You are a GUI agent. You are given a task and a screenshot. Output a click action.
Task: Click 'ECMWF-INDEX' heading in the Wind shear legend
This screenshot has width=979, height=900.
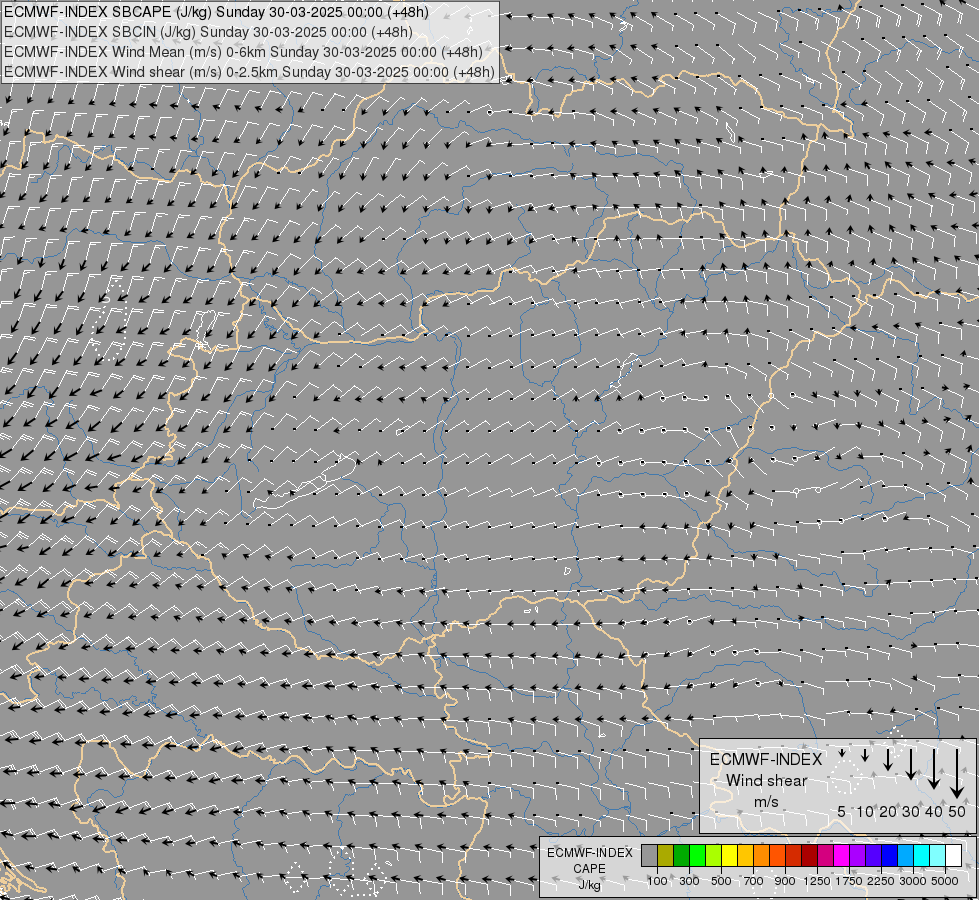click(766, 759)
